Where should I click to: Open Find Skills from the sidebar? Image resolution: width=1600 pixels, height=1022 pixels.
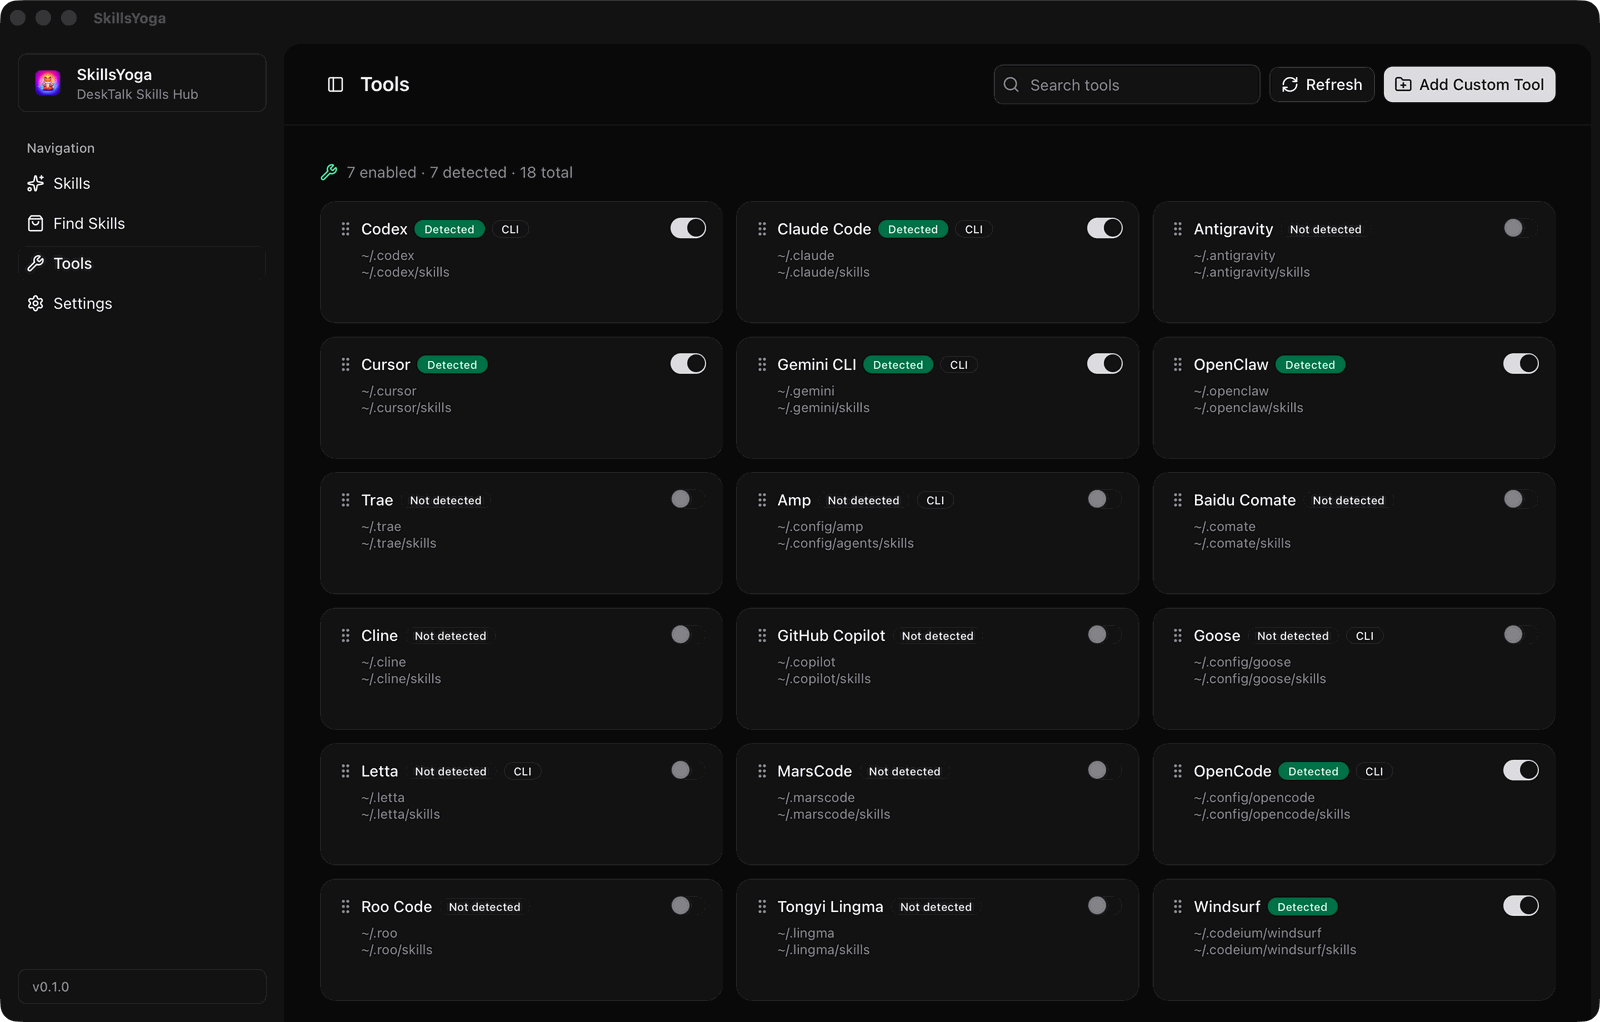click(89, 223)
